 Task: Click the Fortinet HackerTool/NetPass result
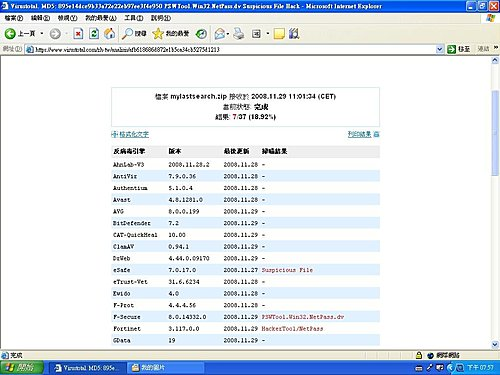pos(292,328)
